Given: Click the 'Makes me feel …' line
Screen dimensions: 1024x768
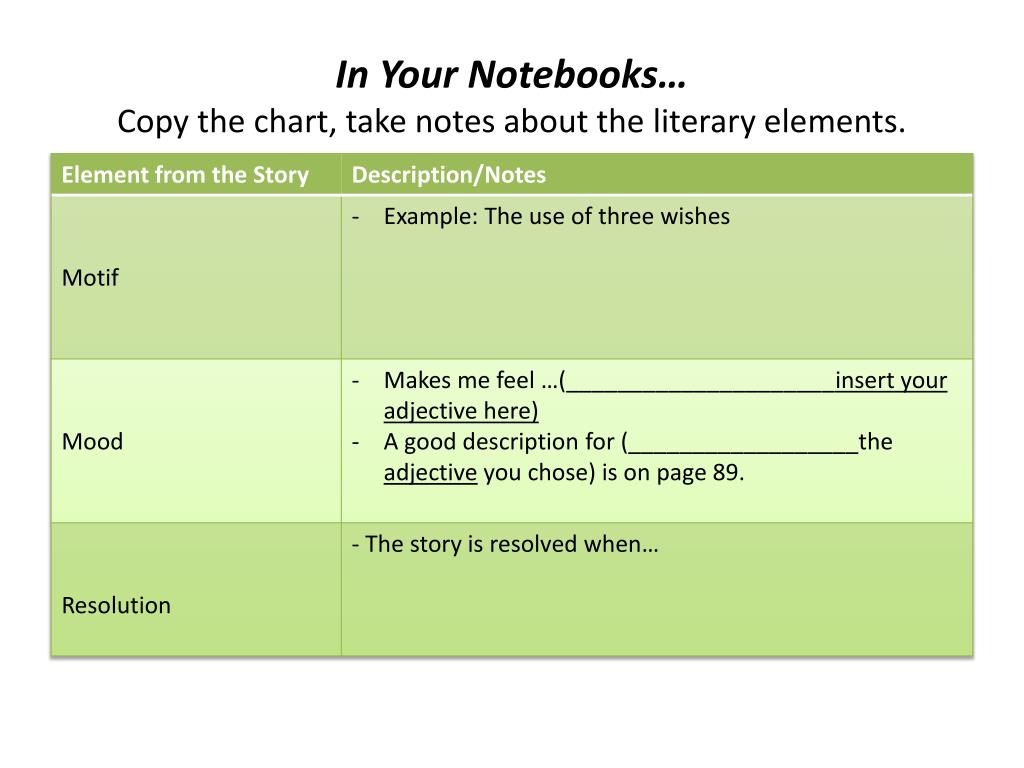Looking at the screenshot, I should coord(665,380).
